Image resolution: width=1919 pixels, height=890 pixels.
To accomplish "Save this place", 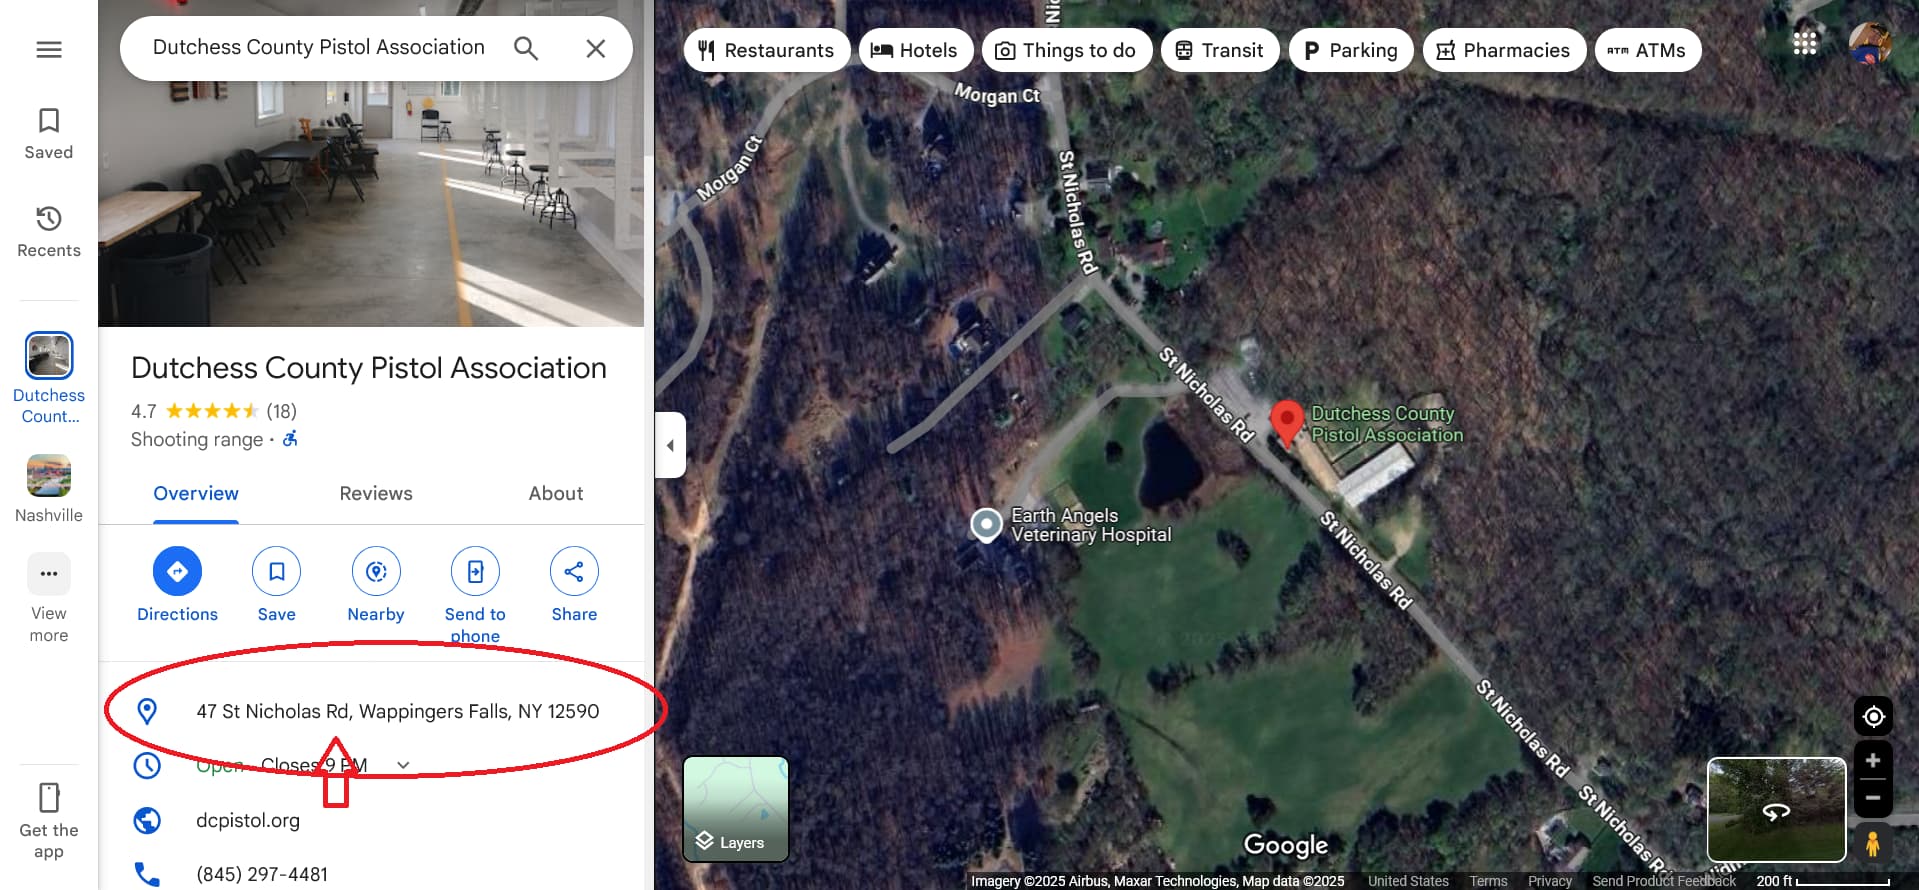I will tap(277, 585).
